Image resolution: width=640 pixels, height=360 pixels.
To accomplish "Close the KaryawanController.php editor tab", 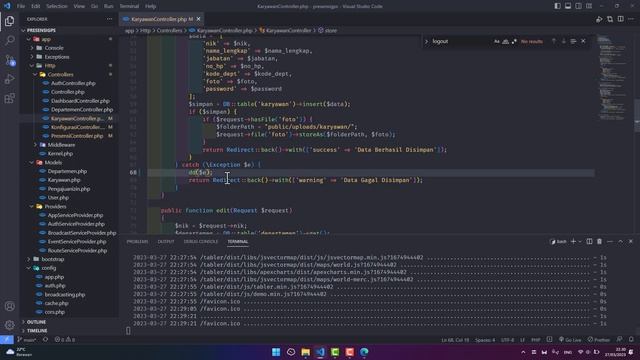I will coord(198,19).
